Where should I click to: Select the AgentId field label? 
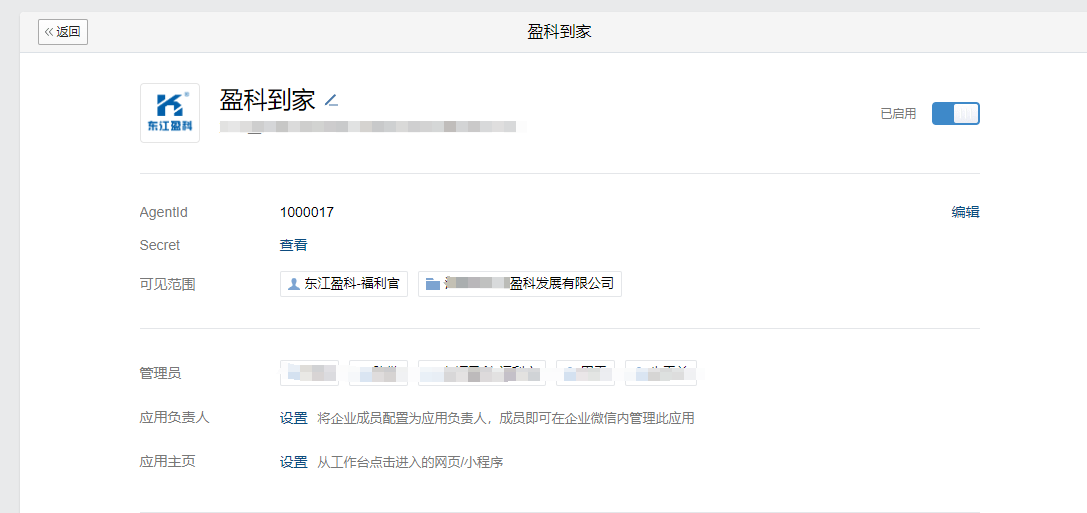(x=164, y=212)
